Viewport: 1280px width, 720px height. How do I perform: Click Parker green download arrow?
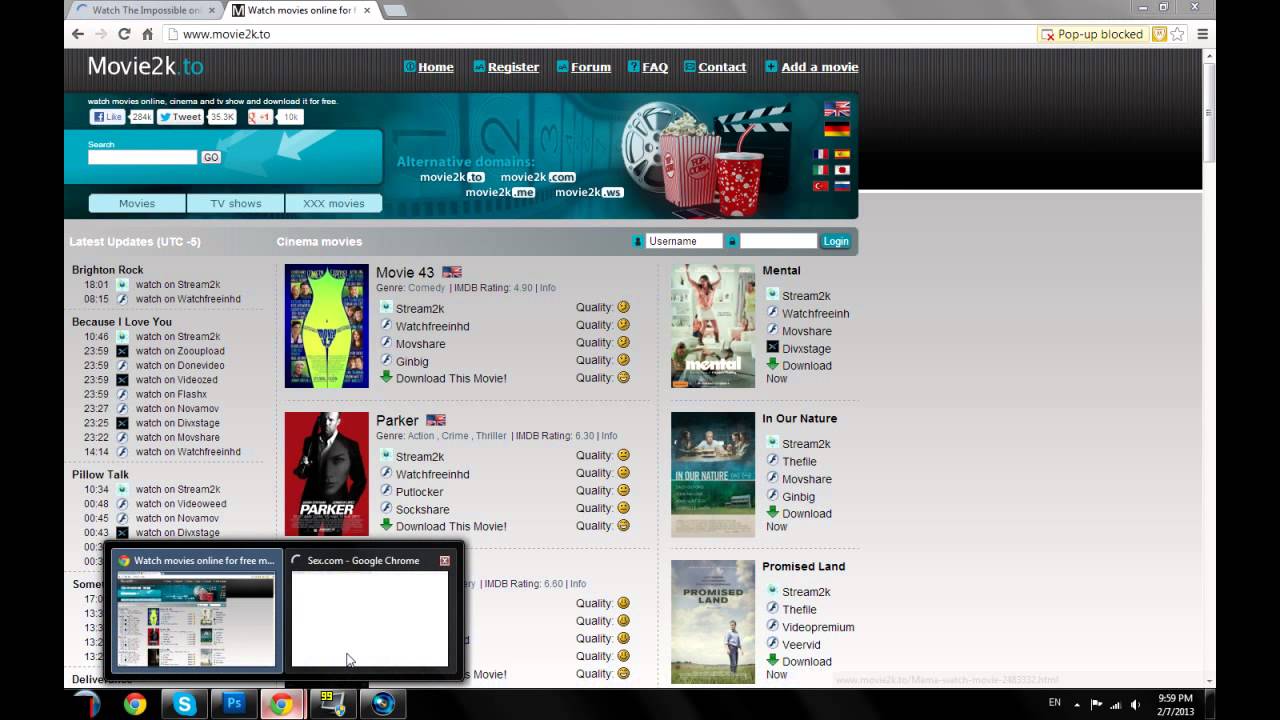(x=386, y=525)
